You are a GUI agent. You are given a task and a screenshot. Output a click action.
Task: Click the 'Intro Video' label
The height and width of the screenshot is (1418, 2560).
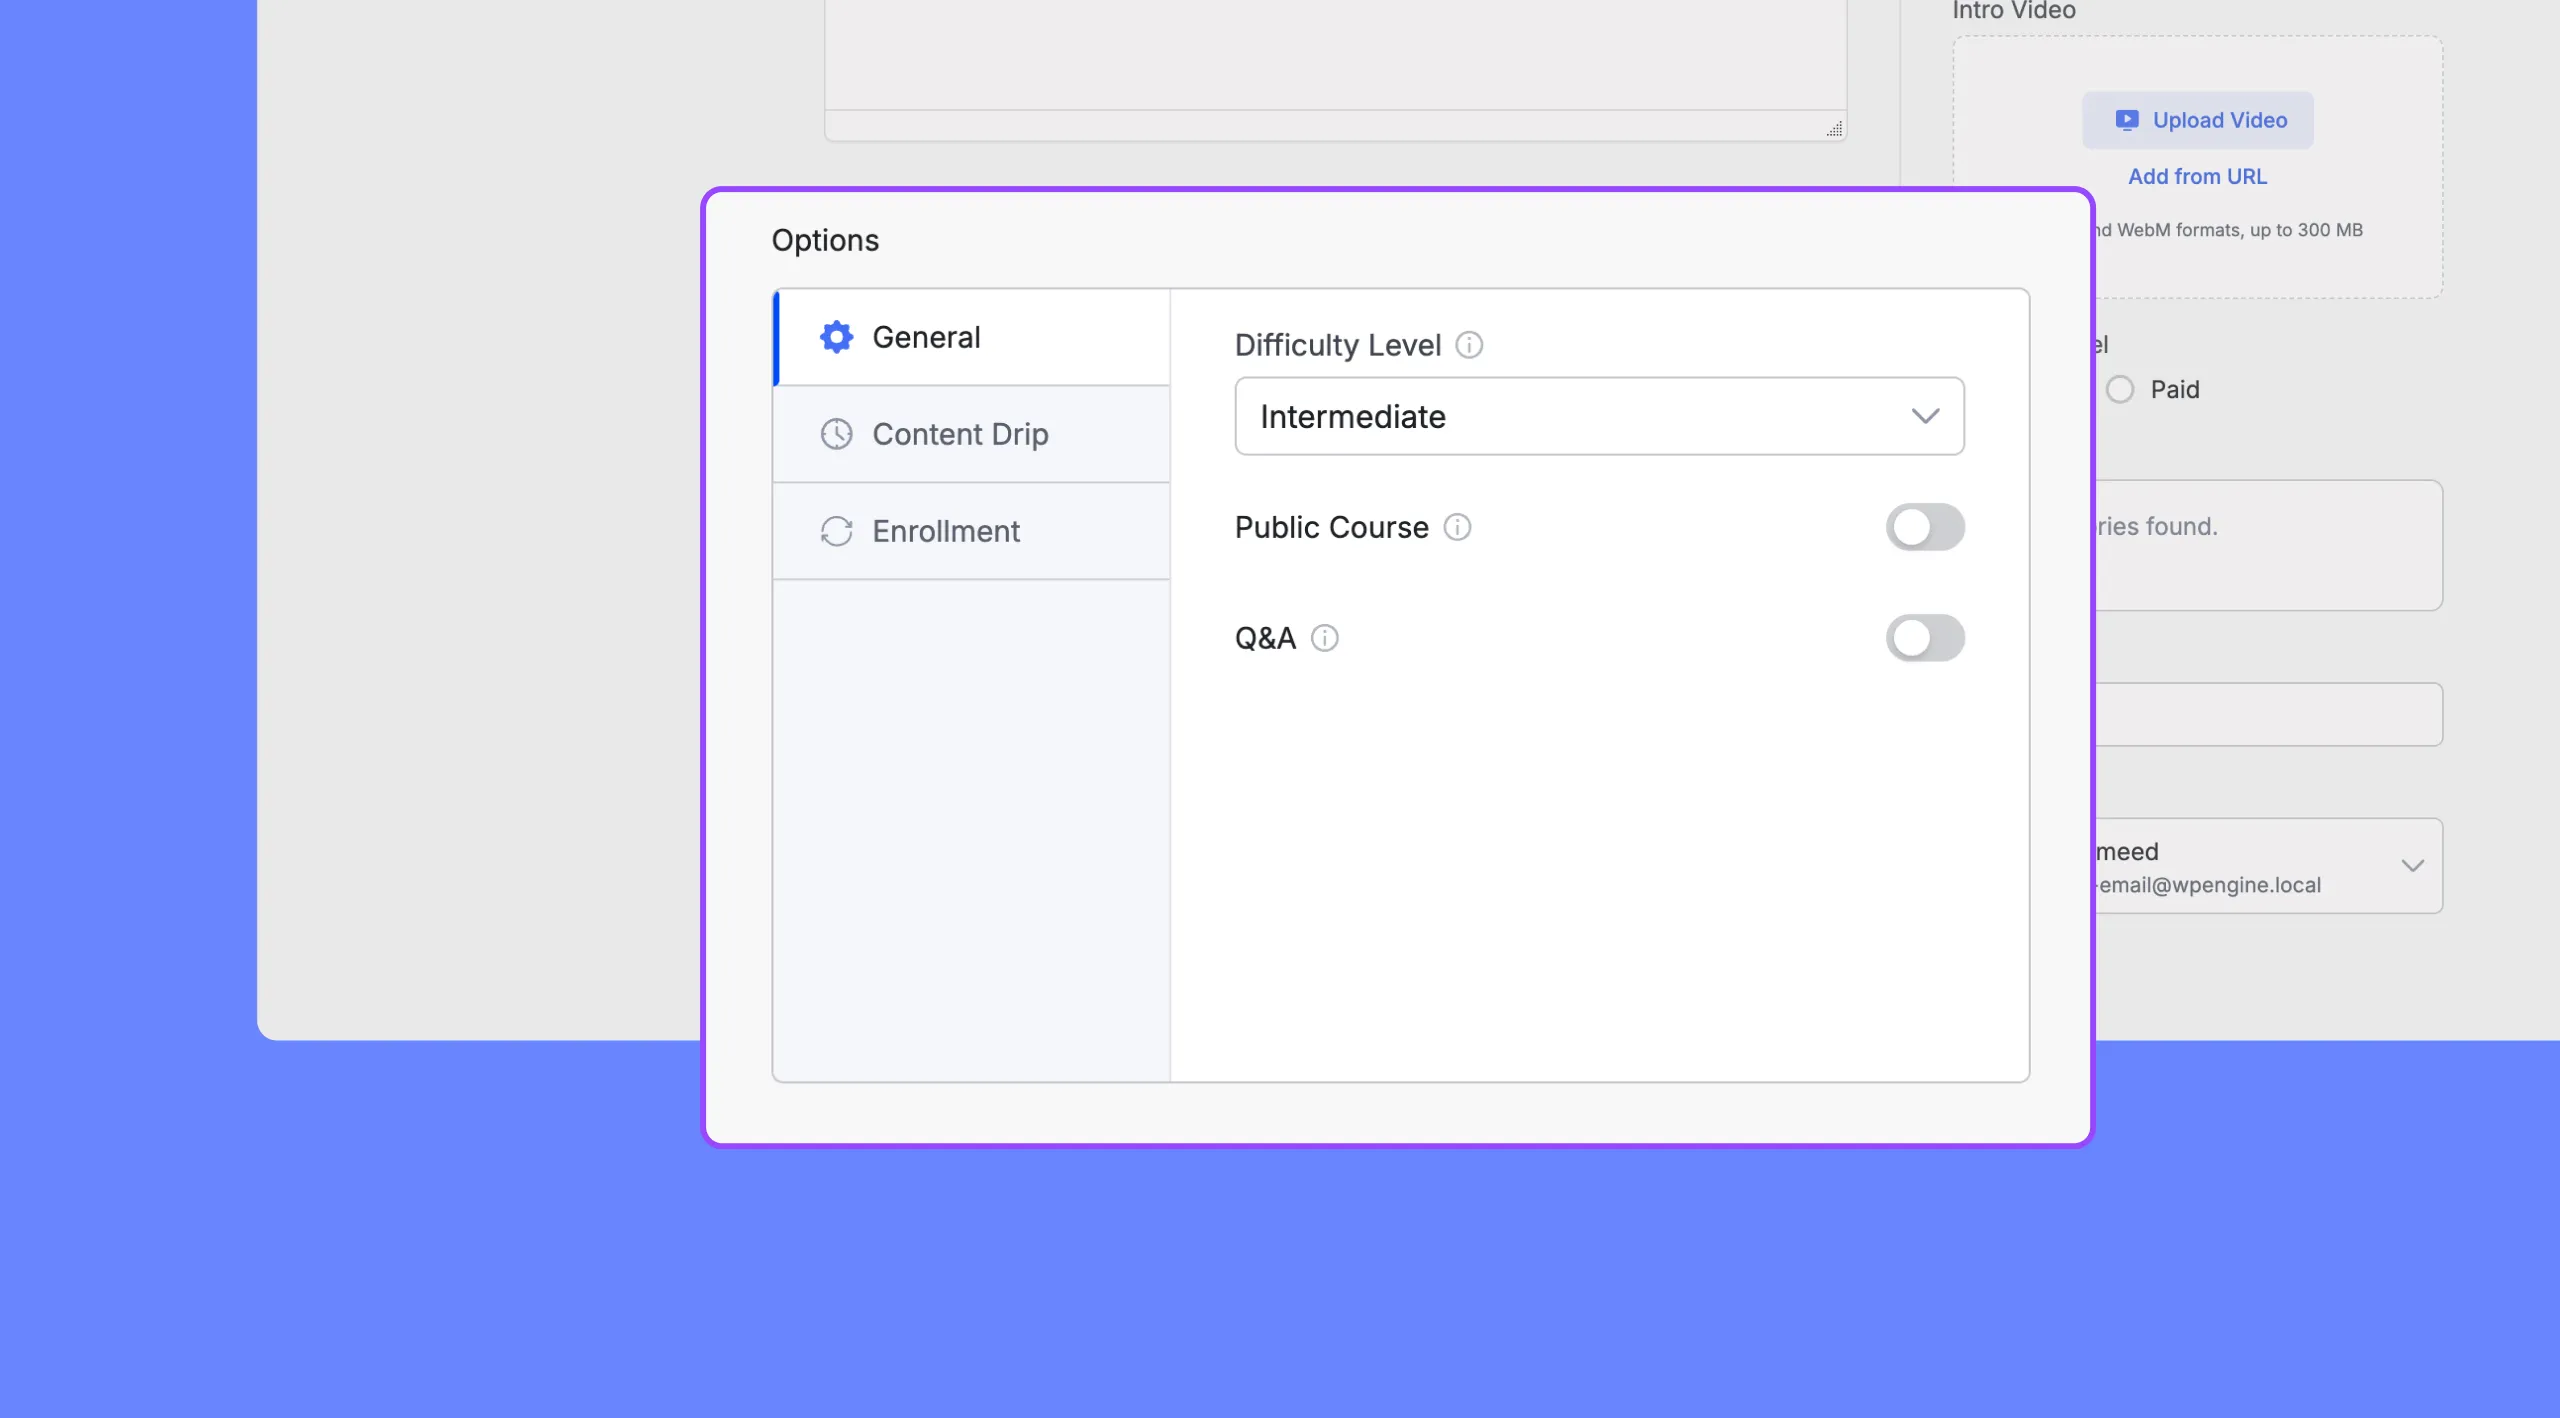coord(2014,10)
